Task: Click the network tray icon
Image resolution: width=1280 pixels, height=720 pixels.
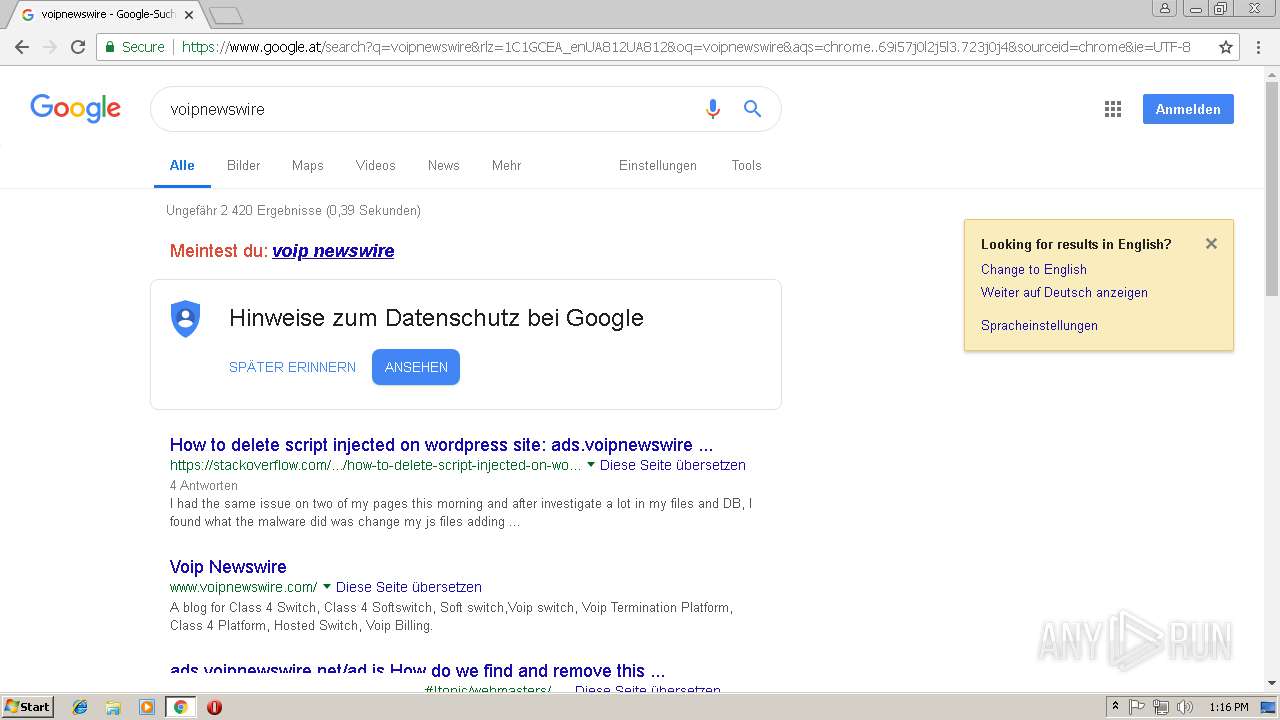Action: pos(1161,707)
